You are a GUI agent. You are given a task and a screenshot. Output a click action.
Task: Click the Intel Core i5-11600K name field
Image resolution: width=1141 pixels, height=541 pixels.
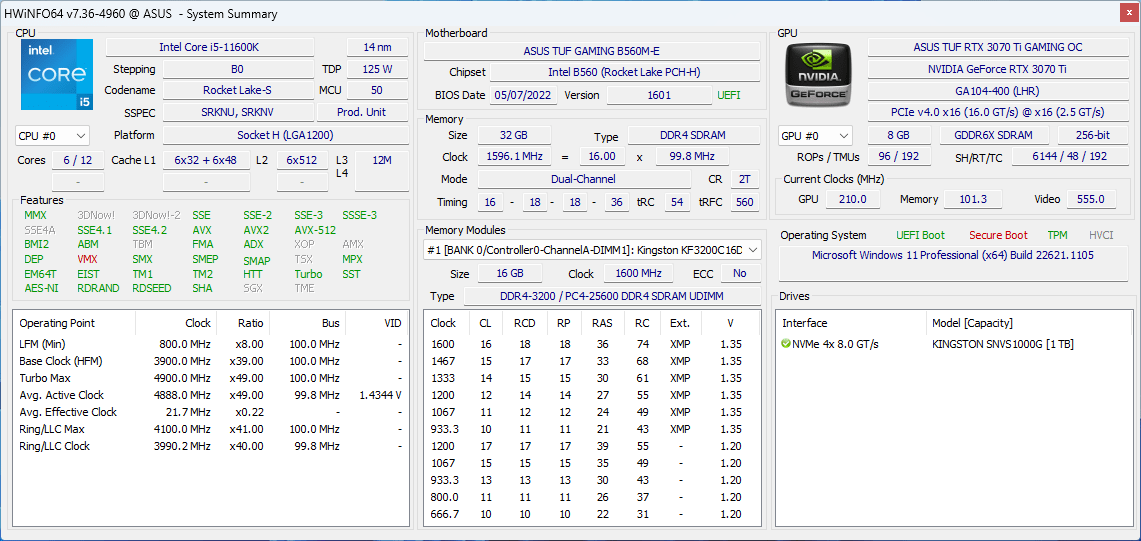pyautogui.click(x=209, y=47)
